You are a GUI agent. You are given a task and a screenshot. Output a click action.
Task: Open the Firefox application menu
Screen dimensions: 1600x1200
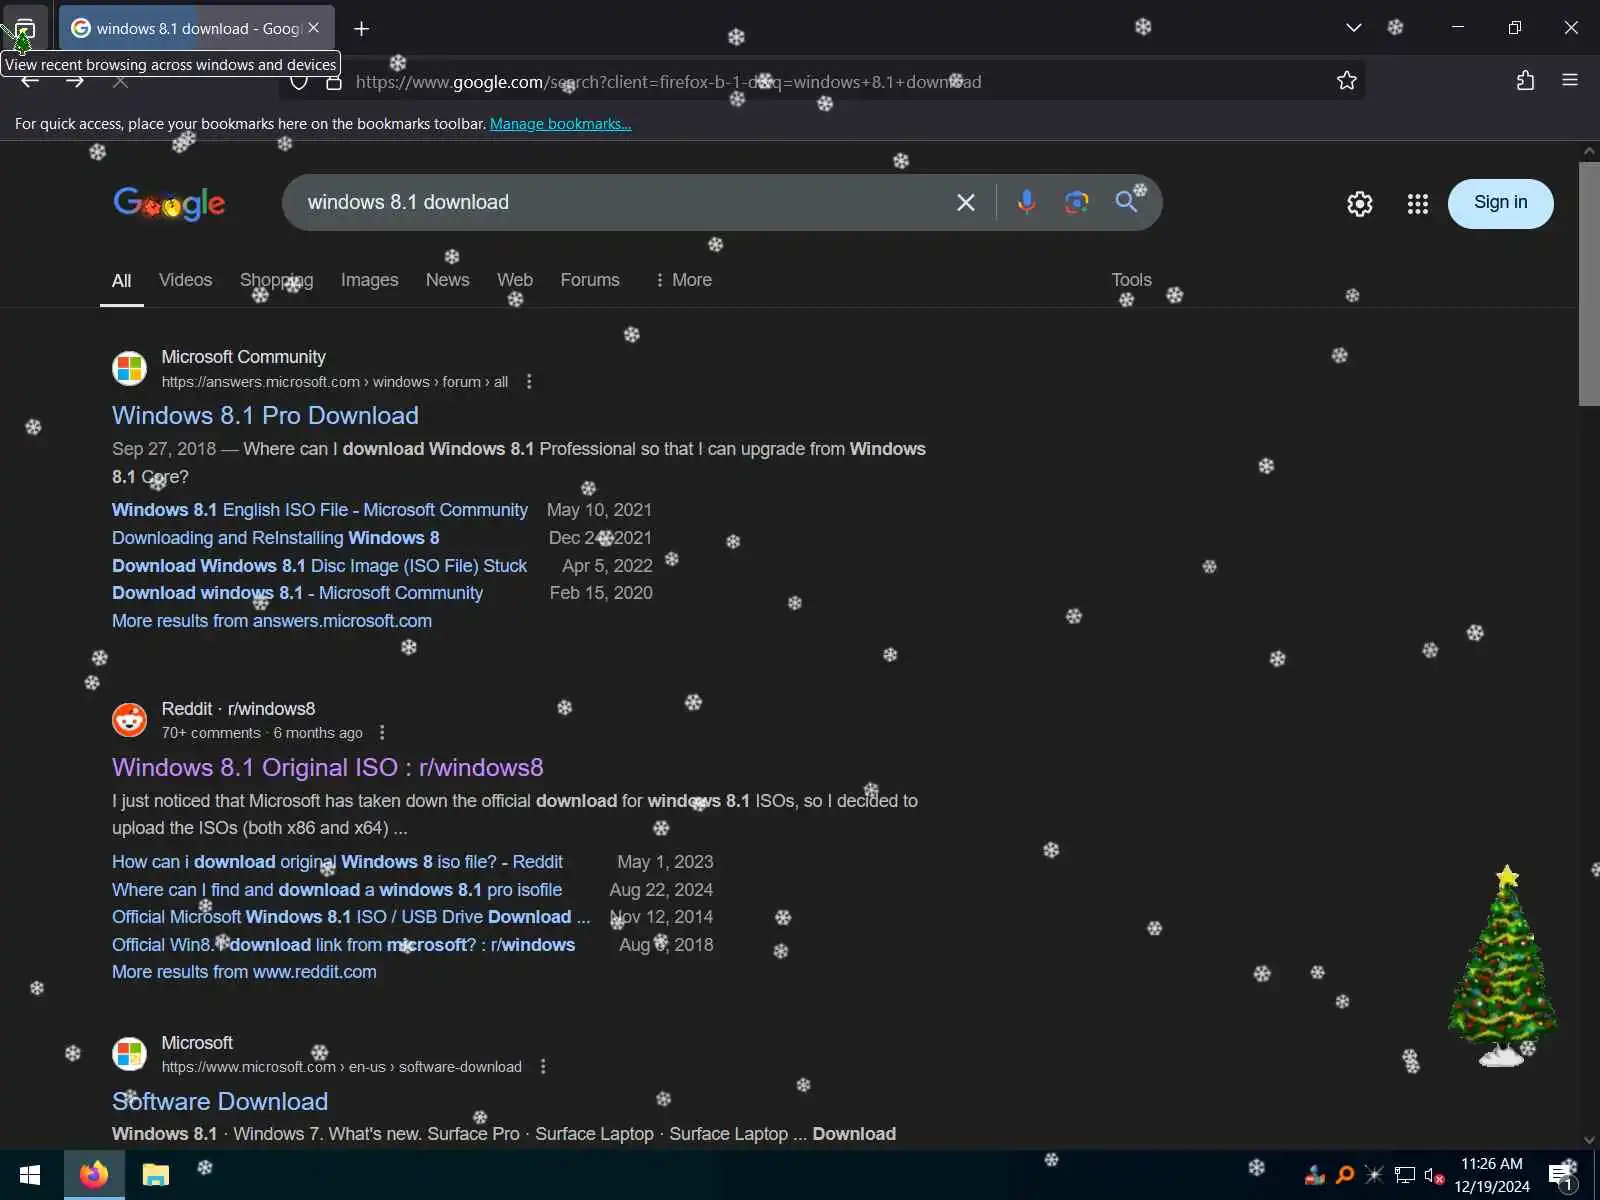[1570, 80]
